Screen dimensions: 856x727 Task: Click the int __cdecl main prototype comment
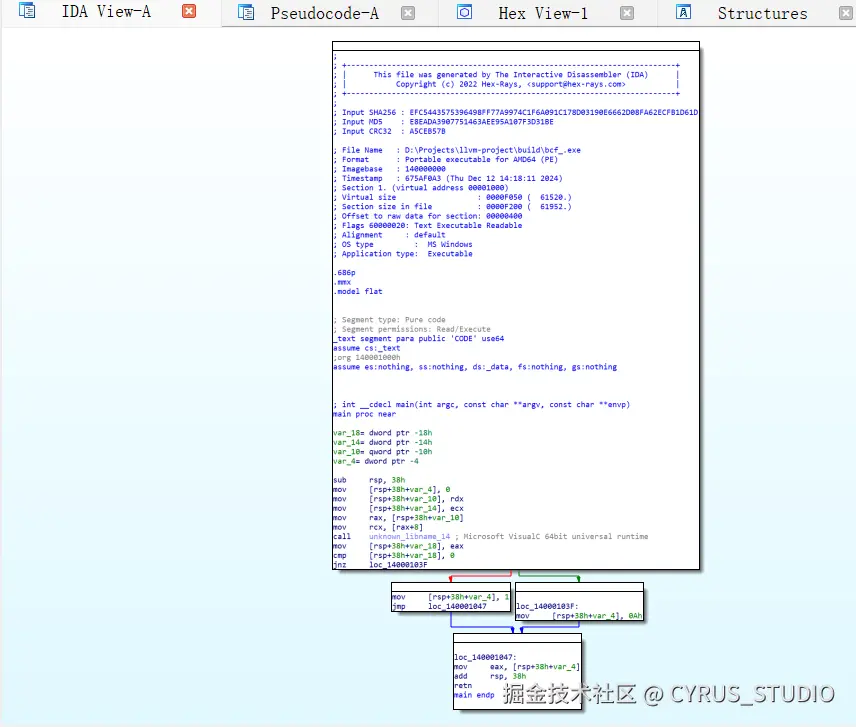[x=482, y=404]
